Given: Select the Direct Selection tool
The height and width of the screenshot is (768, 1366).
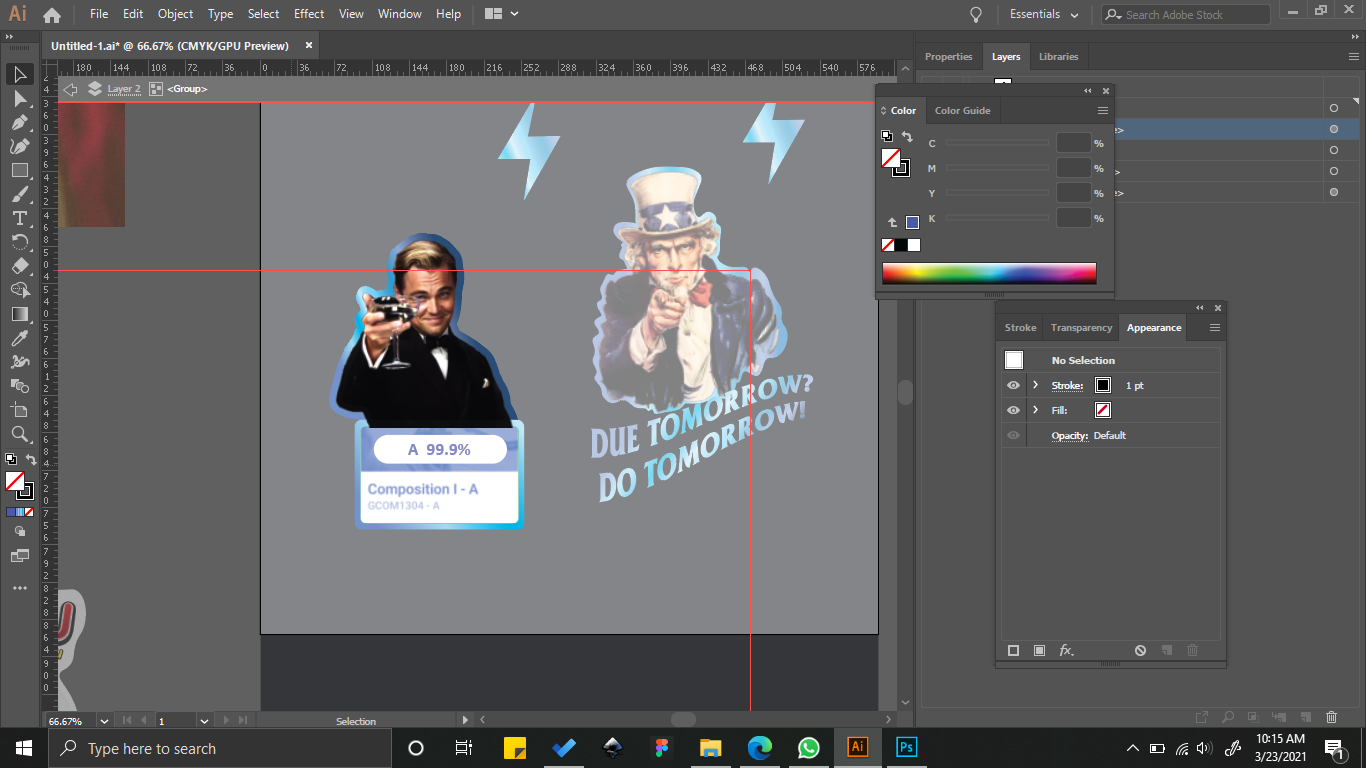Looking at the screenshot, I should (20, 98).
